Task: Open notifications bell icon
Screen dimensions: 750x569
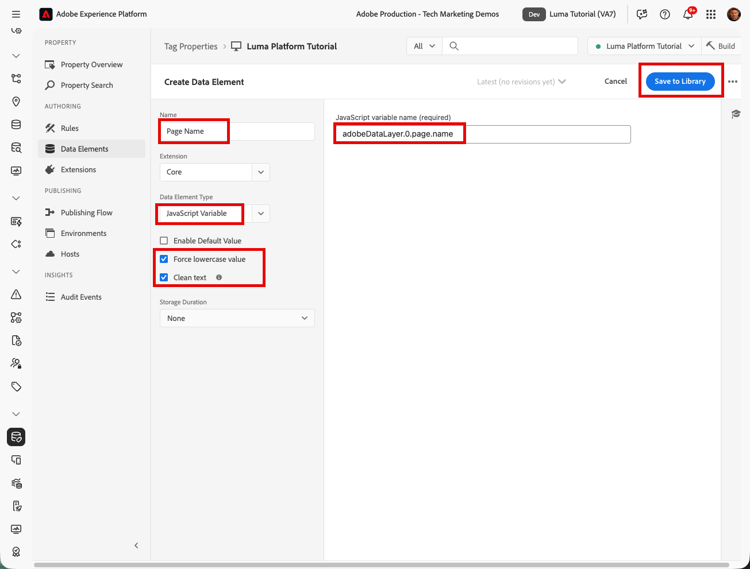Action: tap(688, 13)
